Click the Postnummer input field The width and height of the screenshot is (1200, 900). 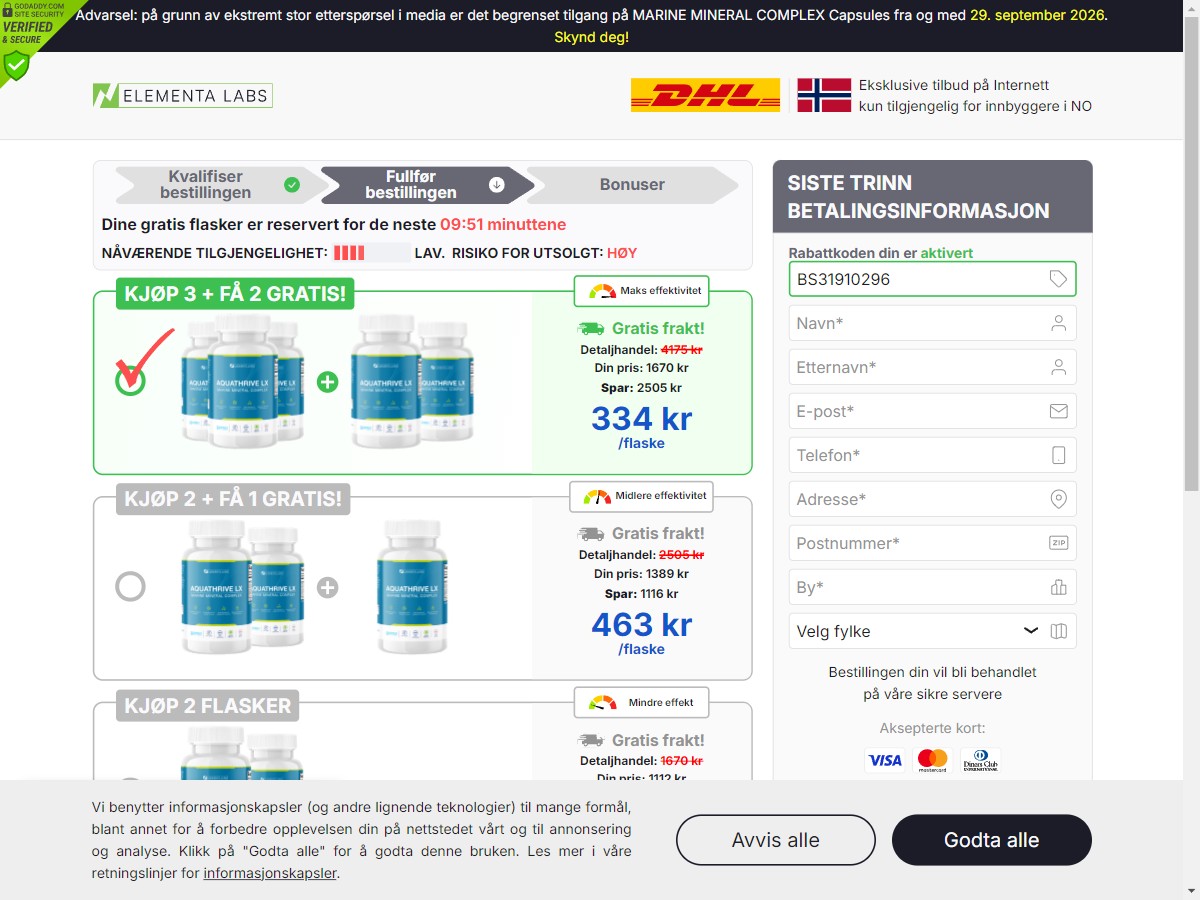point(932,543)
